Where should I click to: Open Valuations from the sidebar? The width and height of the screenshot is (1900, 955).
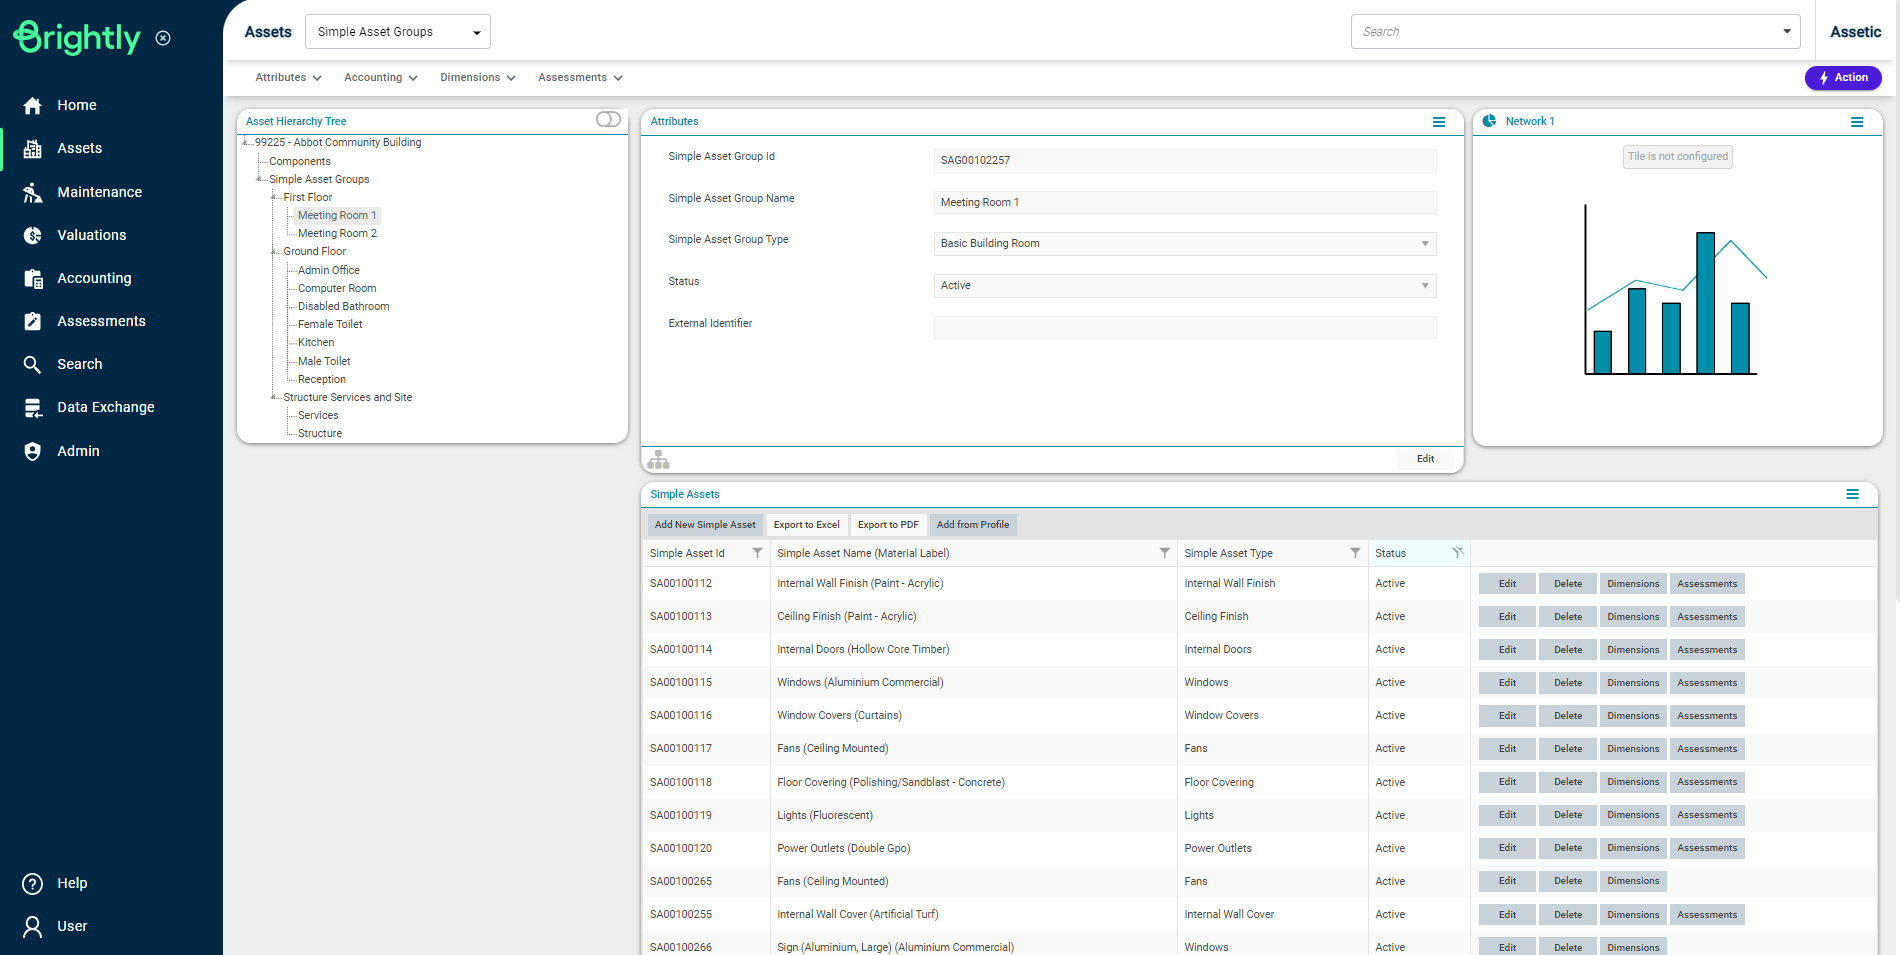(x=91, y=235)
